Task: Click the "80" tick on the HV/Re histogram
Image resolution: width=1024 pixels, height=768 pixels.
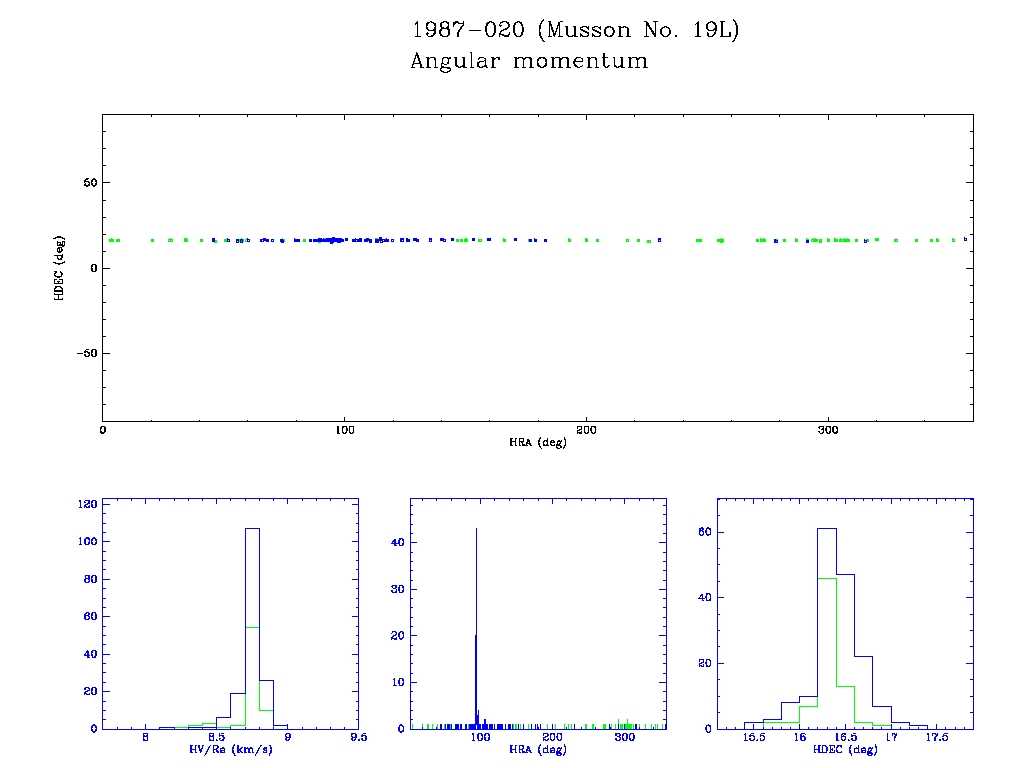Action: (90, 579)
